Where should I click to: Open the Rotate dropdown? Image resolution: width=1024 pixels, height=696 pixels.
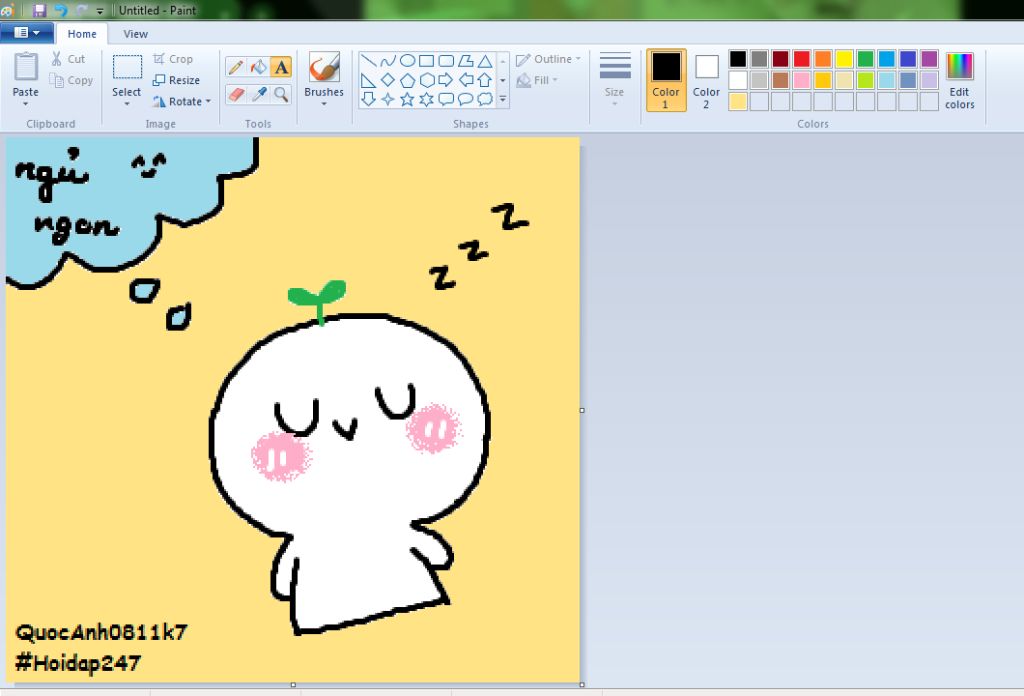tap(182, 102)
